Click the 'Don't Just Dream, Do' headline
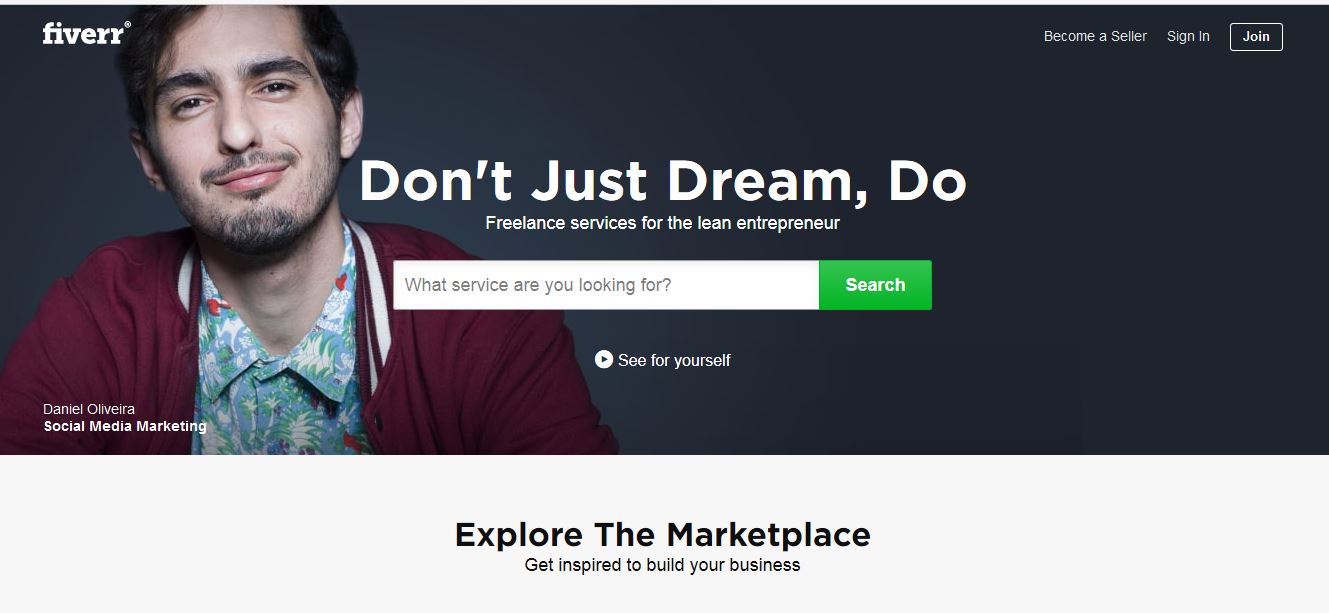 click(662, 181)
